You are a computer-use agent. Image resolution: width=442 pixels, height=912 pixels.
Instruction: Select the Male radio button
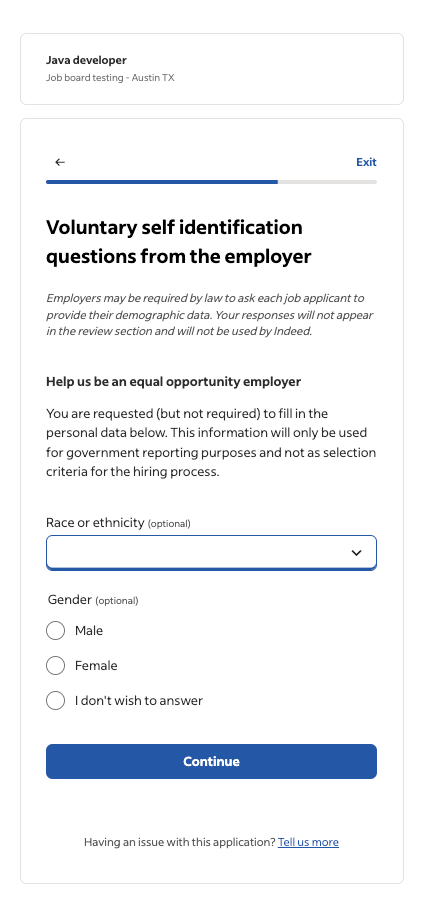[x=55, y=630]
